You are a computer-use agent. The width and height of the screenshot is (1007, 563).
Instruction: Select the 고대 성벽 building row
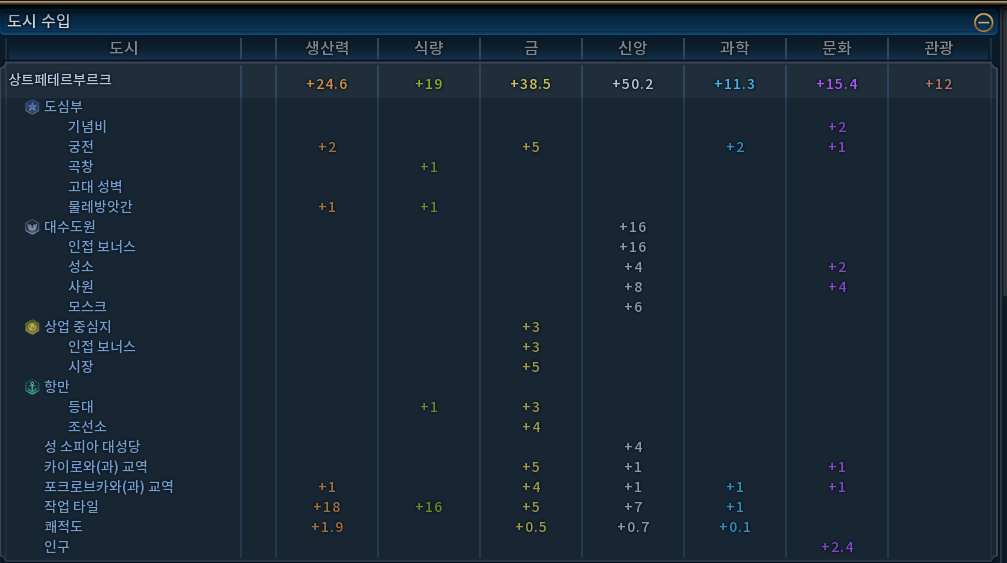tap(95, 186)
